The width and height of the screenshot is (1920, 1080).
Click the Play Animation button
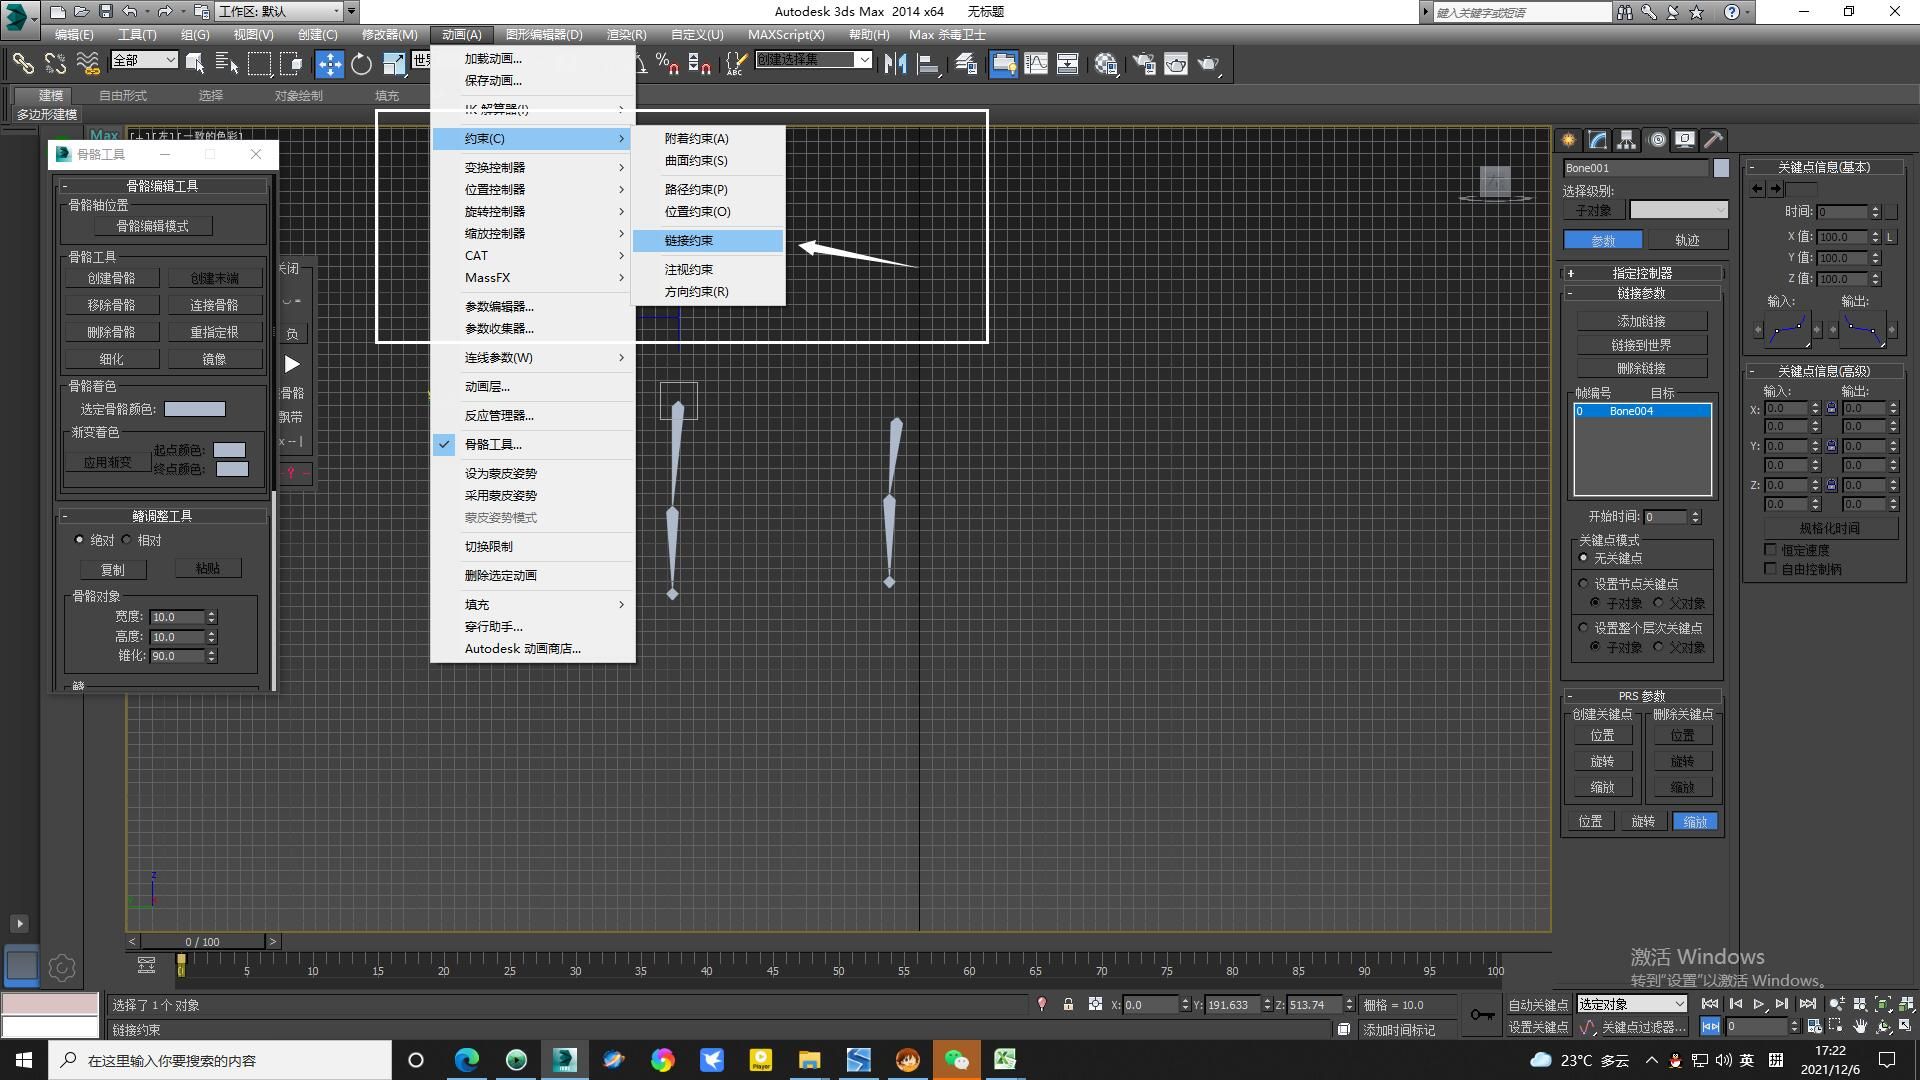click(1758, 1004)
